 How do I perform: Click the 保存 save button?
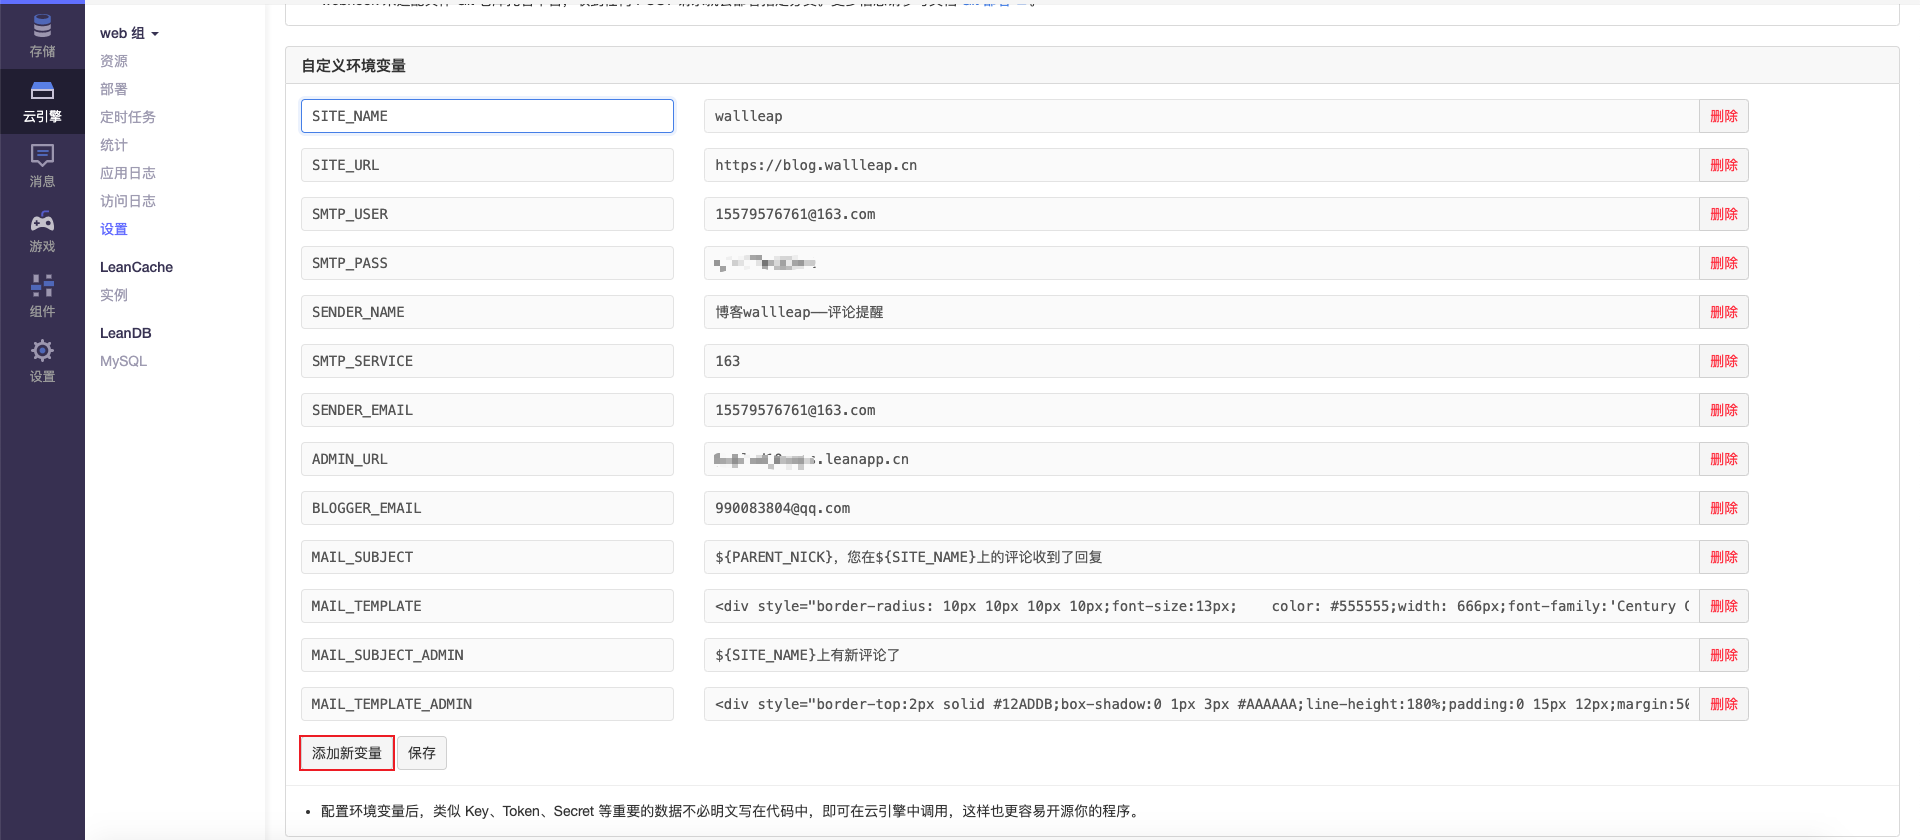422,753
